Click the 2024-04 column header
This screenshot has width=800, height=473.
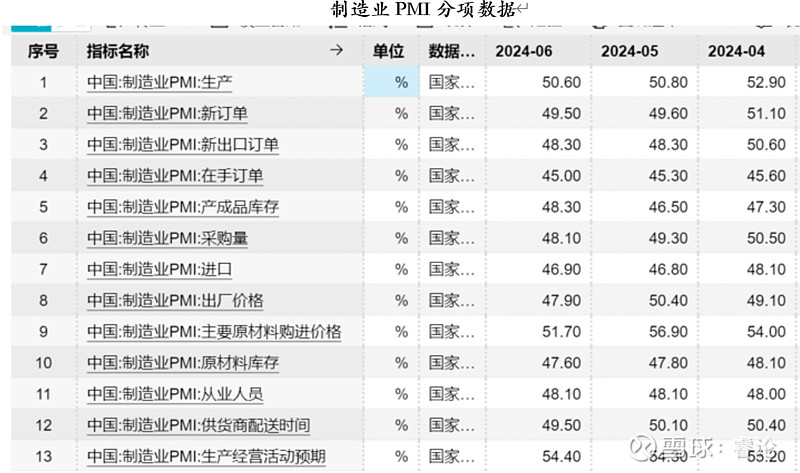pos(743,51)
